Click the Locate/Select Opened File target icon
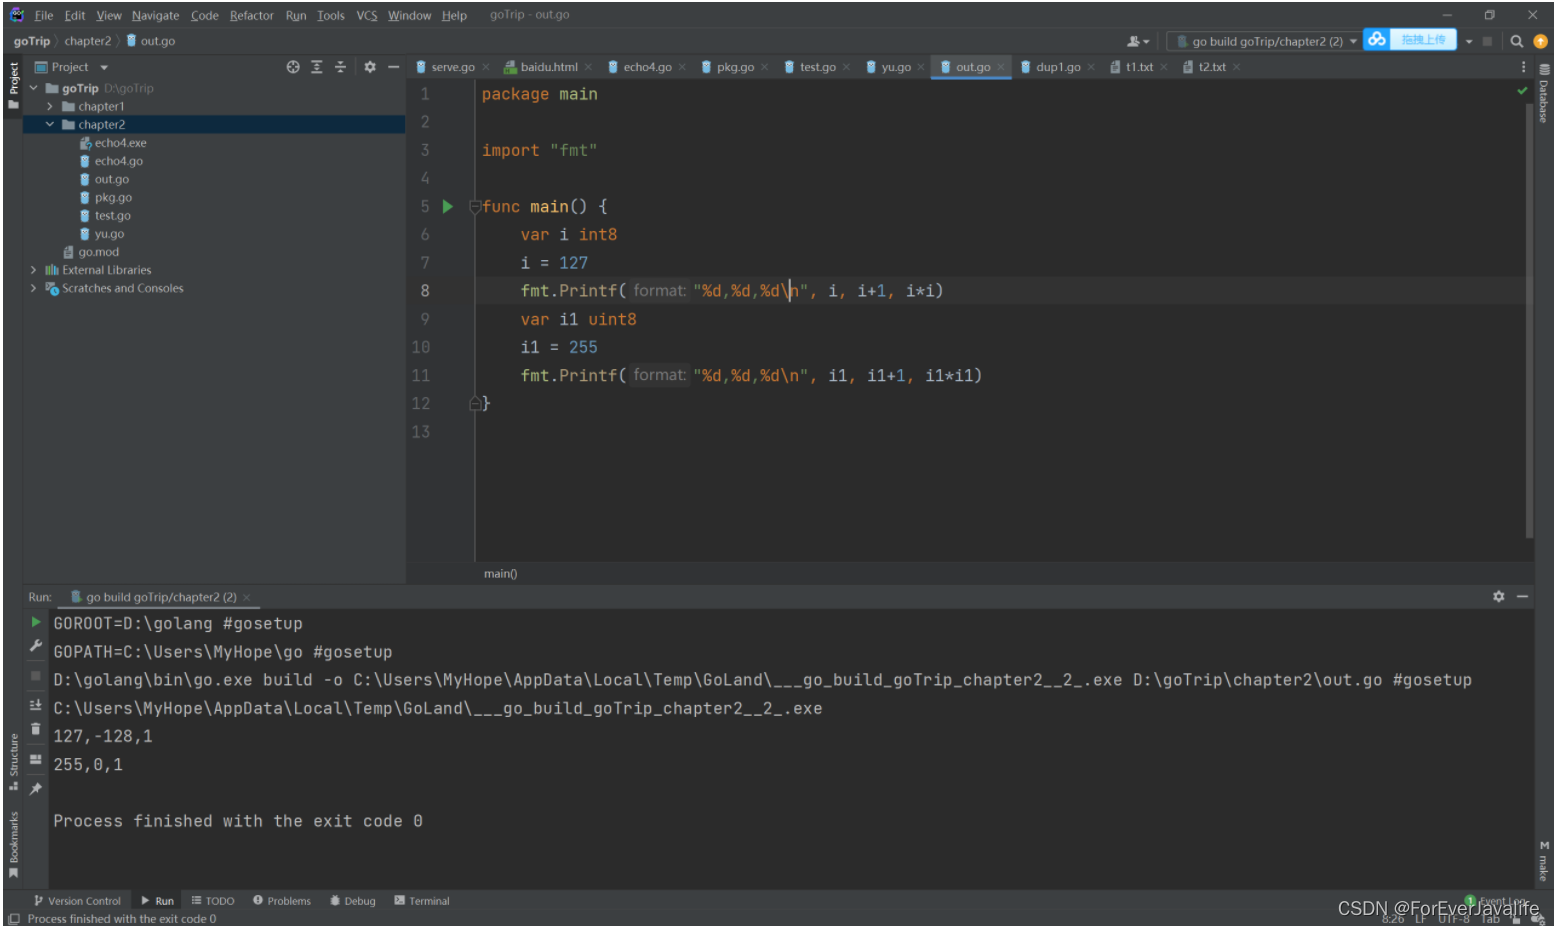Image resolution: width=1555 pixels, height=926 pixels. (x=293, y=67)
